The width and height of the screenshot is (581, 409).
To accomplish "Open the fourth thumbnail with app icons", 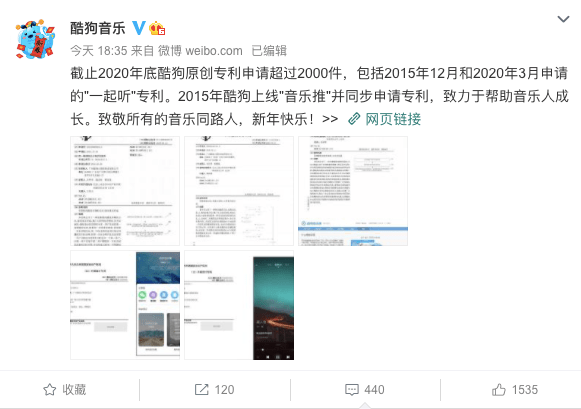I will [125, 305].
